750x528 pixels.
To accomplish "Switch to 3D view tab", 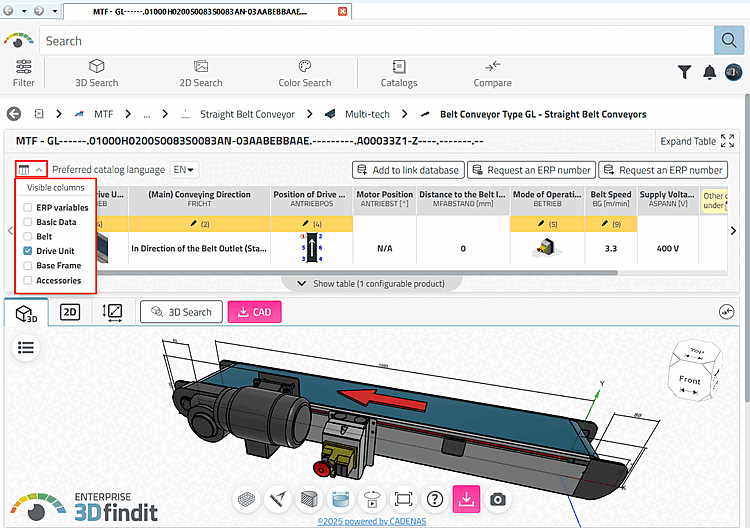I will [x=26, y=312].
